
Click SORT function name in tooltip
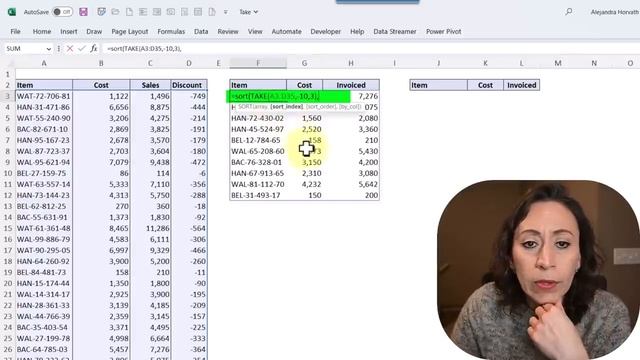245,107
